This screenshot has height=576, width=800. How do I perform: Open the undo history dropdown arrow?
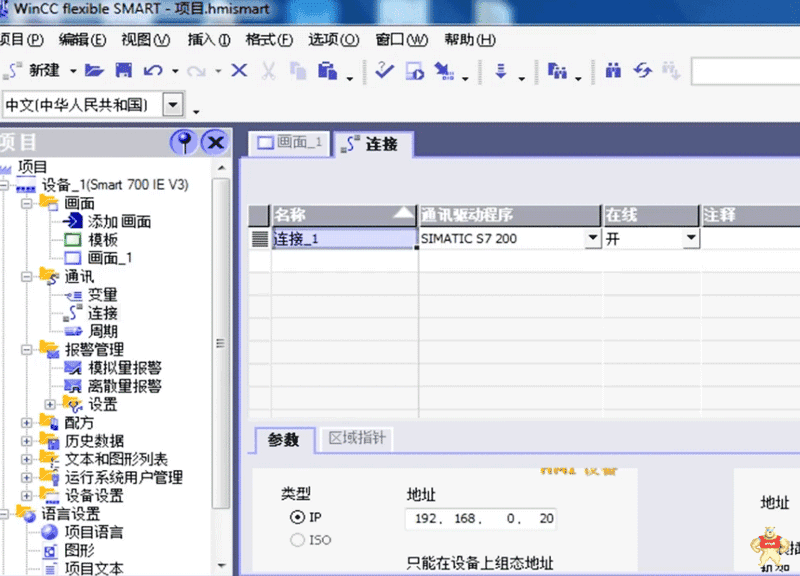coord(175,71)
